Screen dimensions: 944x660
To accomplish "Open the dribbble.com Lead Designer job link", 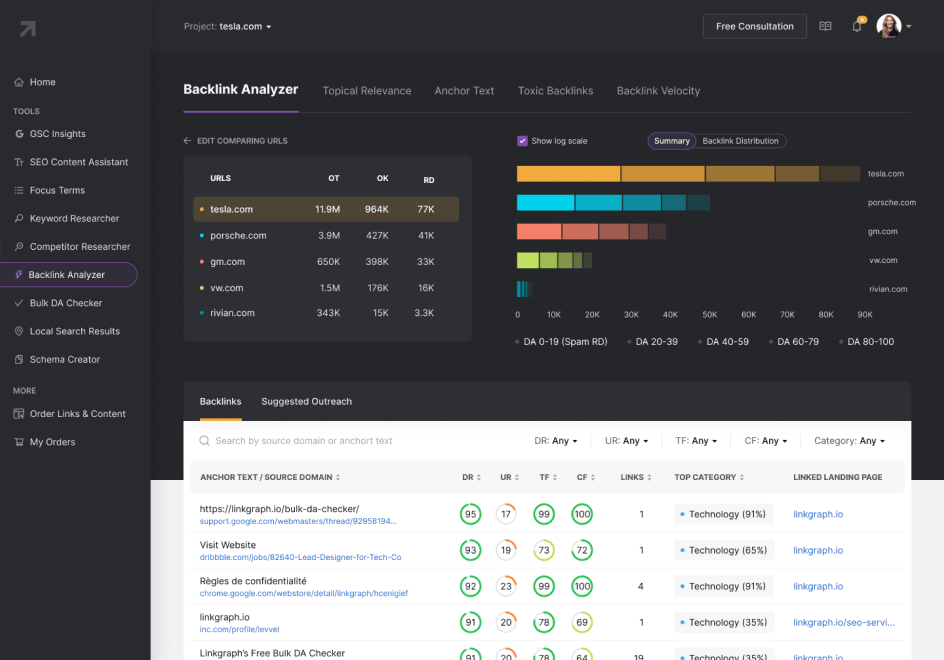I will pyautogui.click(x=300, y=558).
